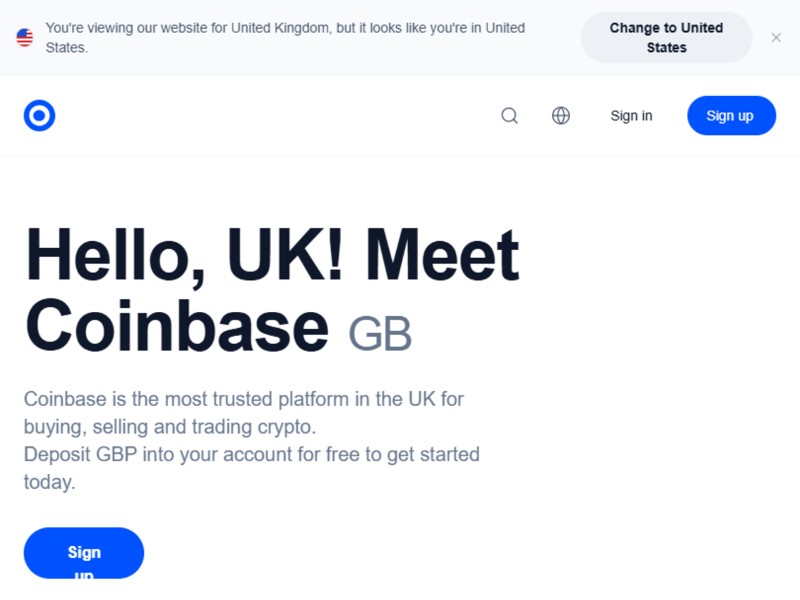Select the grey GB label
This screenshot has width=800, height=600.
pos(380,334)
